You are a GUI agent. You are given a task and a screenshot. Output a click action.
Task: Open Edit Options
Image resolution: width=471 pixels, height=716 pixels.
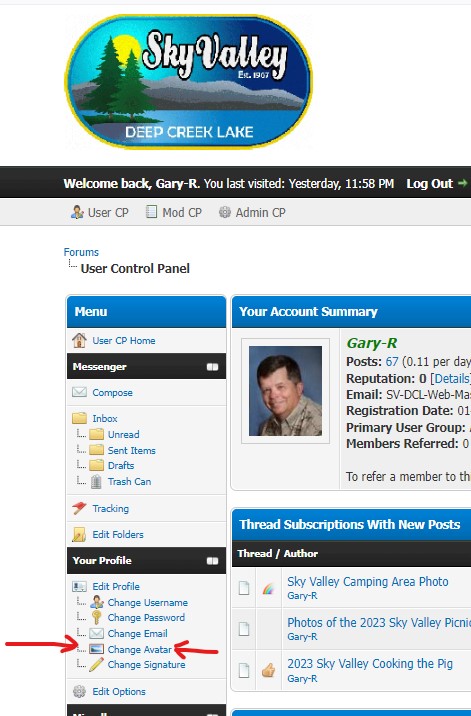tap(119, 692)
